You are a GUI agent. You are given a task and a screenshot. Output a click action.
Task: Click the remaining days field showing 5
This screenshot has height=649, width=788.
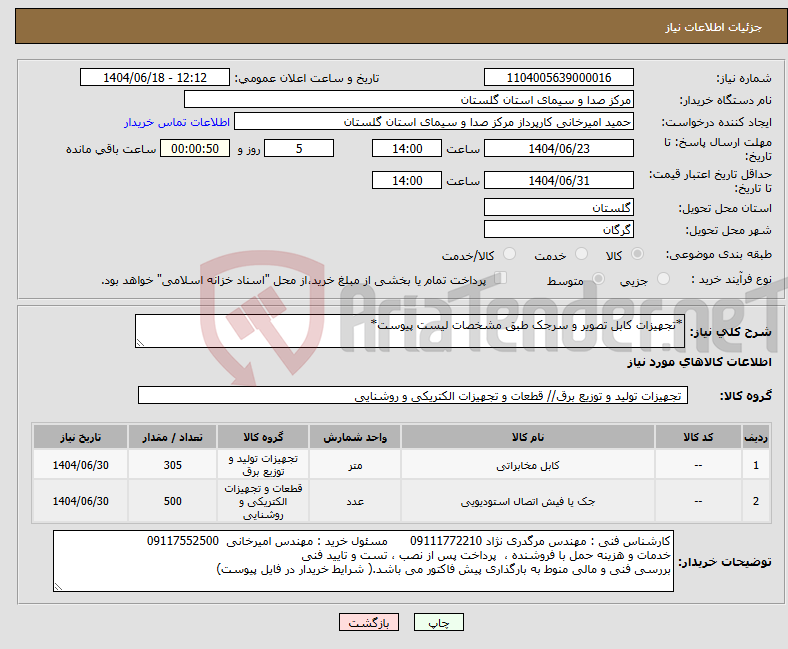(299, 148)
